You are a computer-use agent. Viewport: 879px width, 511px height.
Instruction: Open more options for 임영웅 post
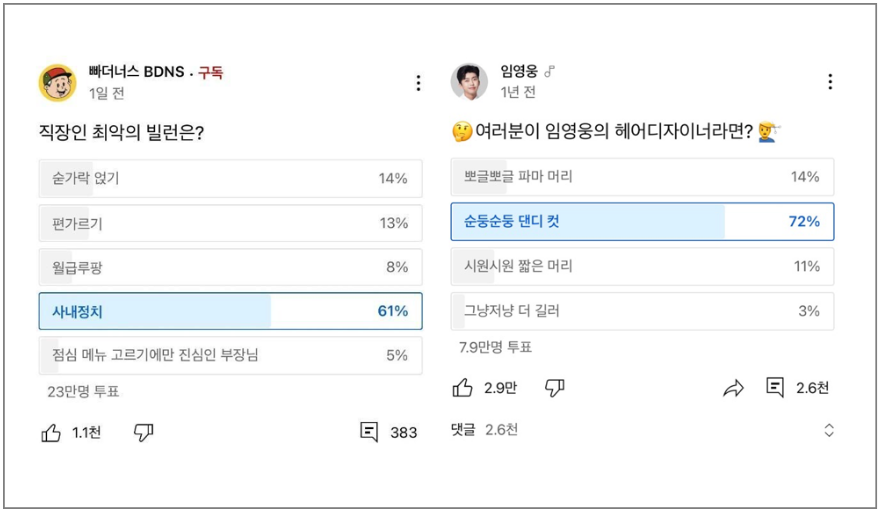(x=829, y=82)
